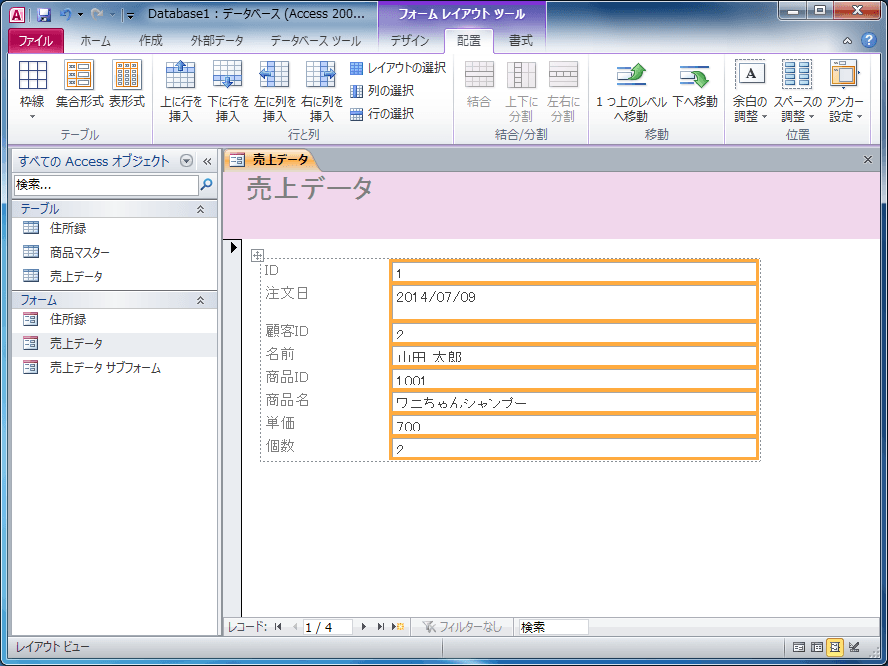Select the 商品マスター table
The width and height of the screenshot is (888, 666).
[114, 253]
